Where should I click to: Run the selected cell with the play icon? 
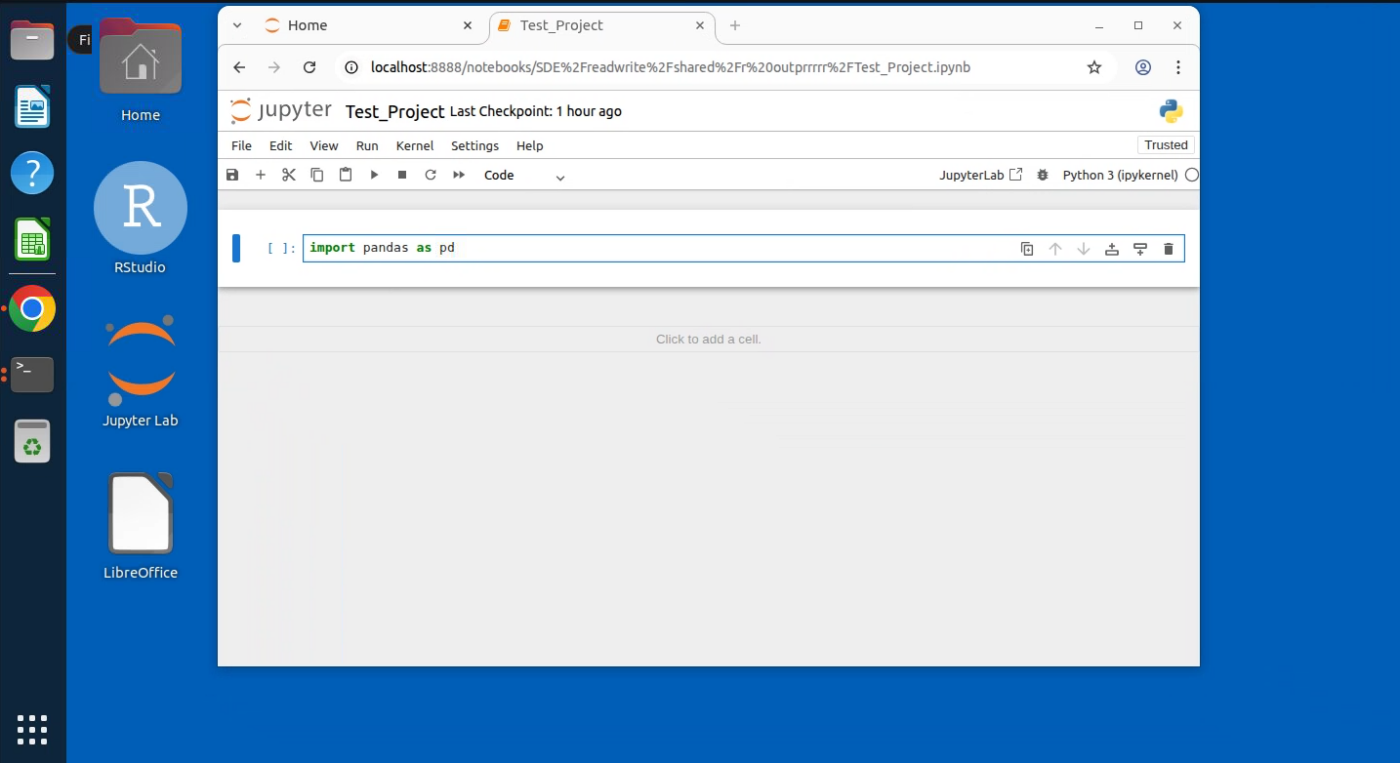[x=374, y=175]
